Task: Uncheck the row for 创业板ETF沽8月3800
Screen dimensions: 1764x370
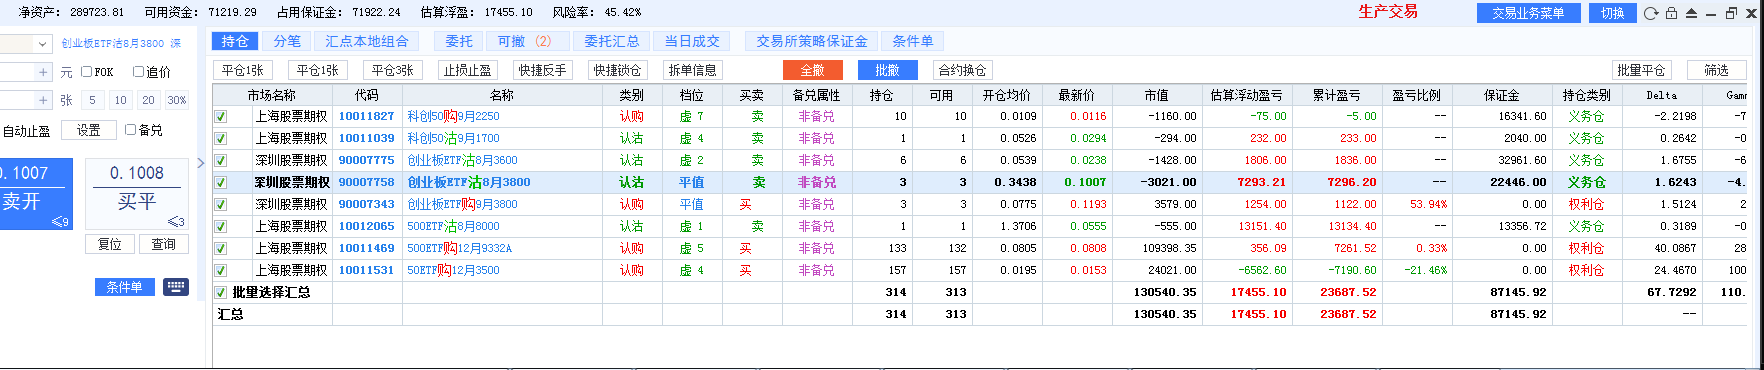Action: click(x=221, y=182)
